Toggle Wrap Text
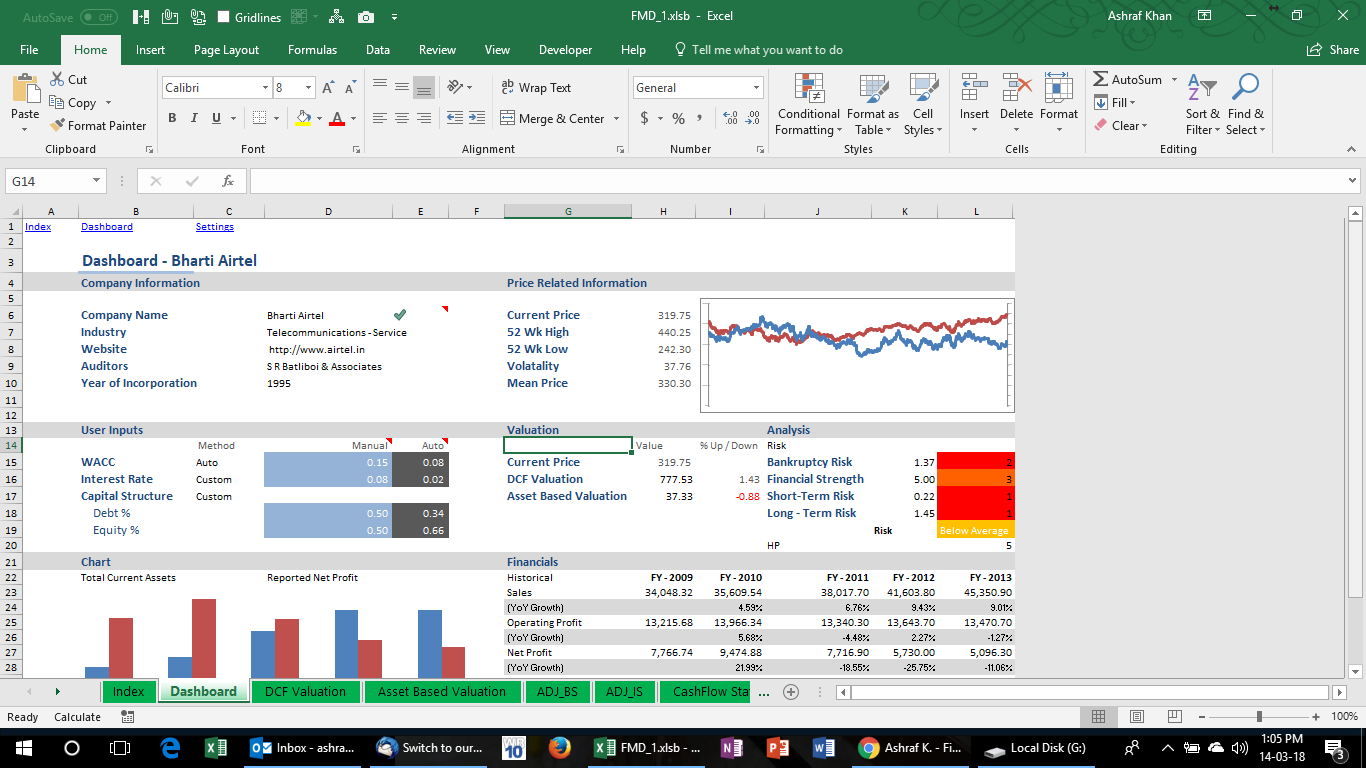Viewport: 1366px width, 768px height. click(x=536, y=87)
